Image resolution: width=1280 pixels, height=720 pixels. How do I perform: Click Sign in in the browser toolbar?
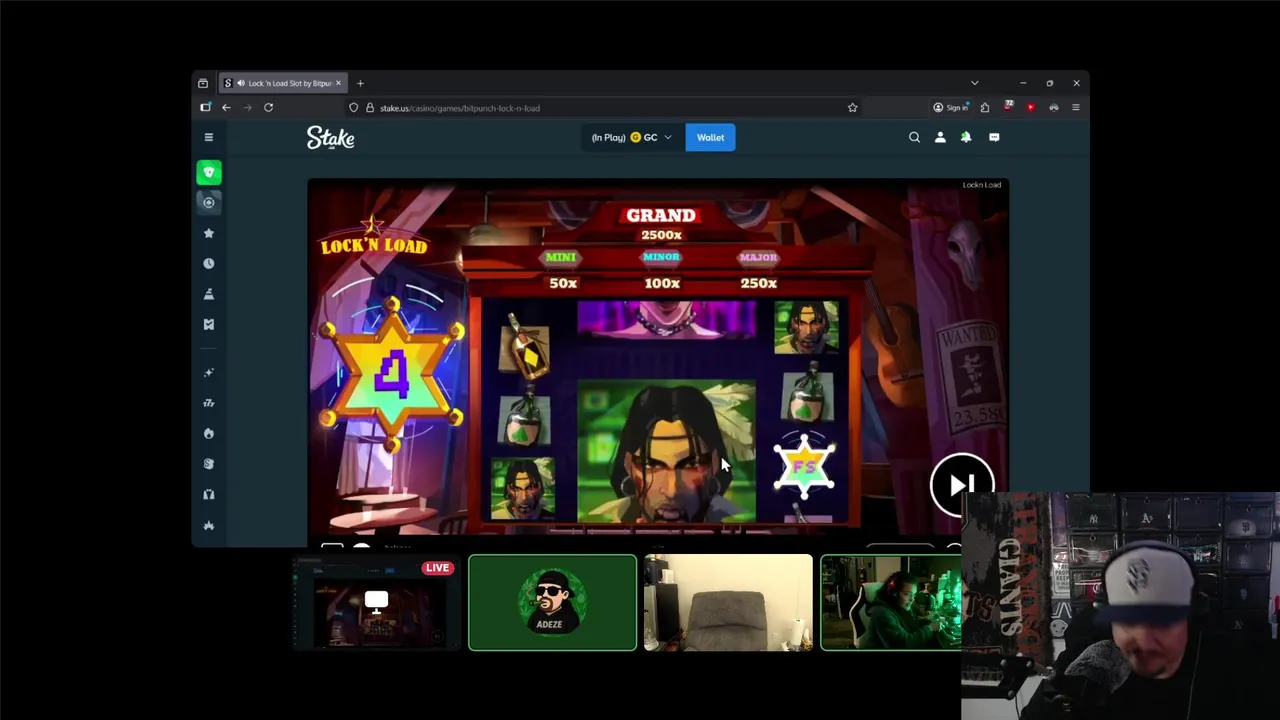[951, 108]
